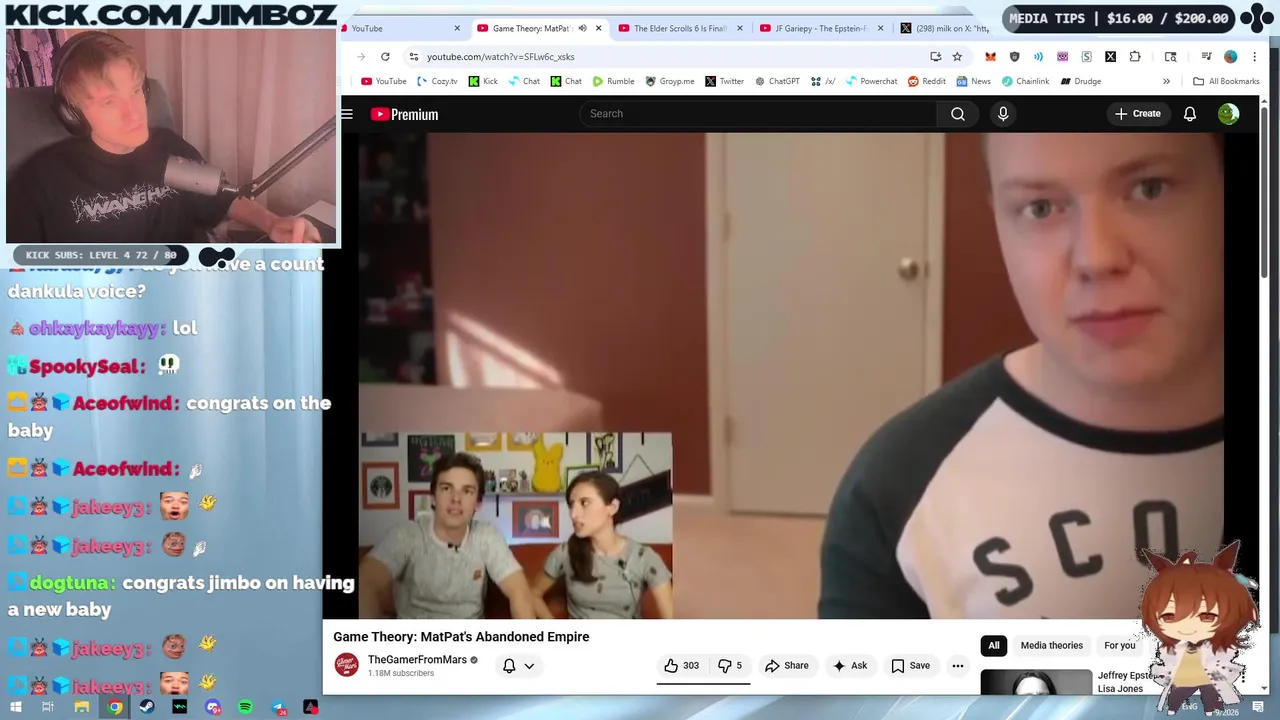Like the video with thumbs up
This screenshot has height=720, width=1280.
[x=681, y=665]
